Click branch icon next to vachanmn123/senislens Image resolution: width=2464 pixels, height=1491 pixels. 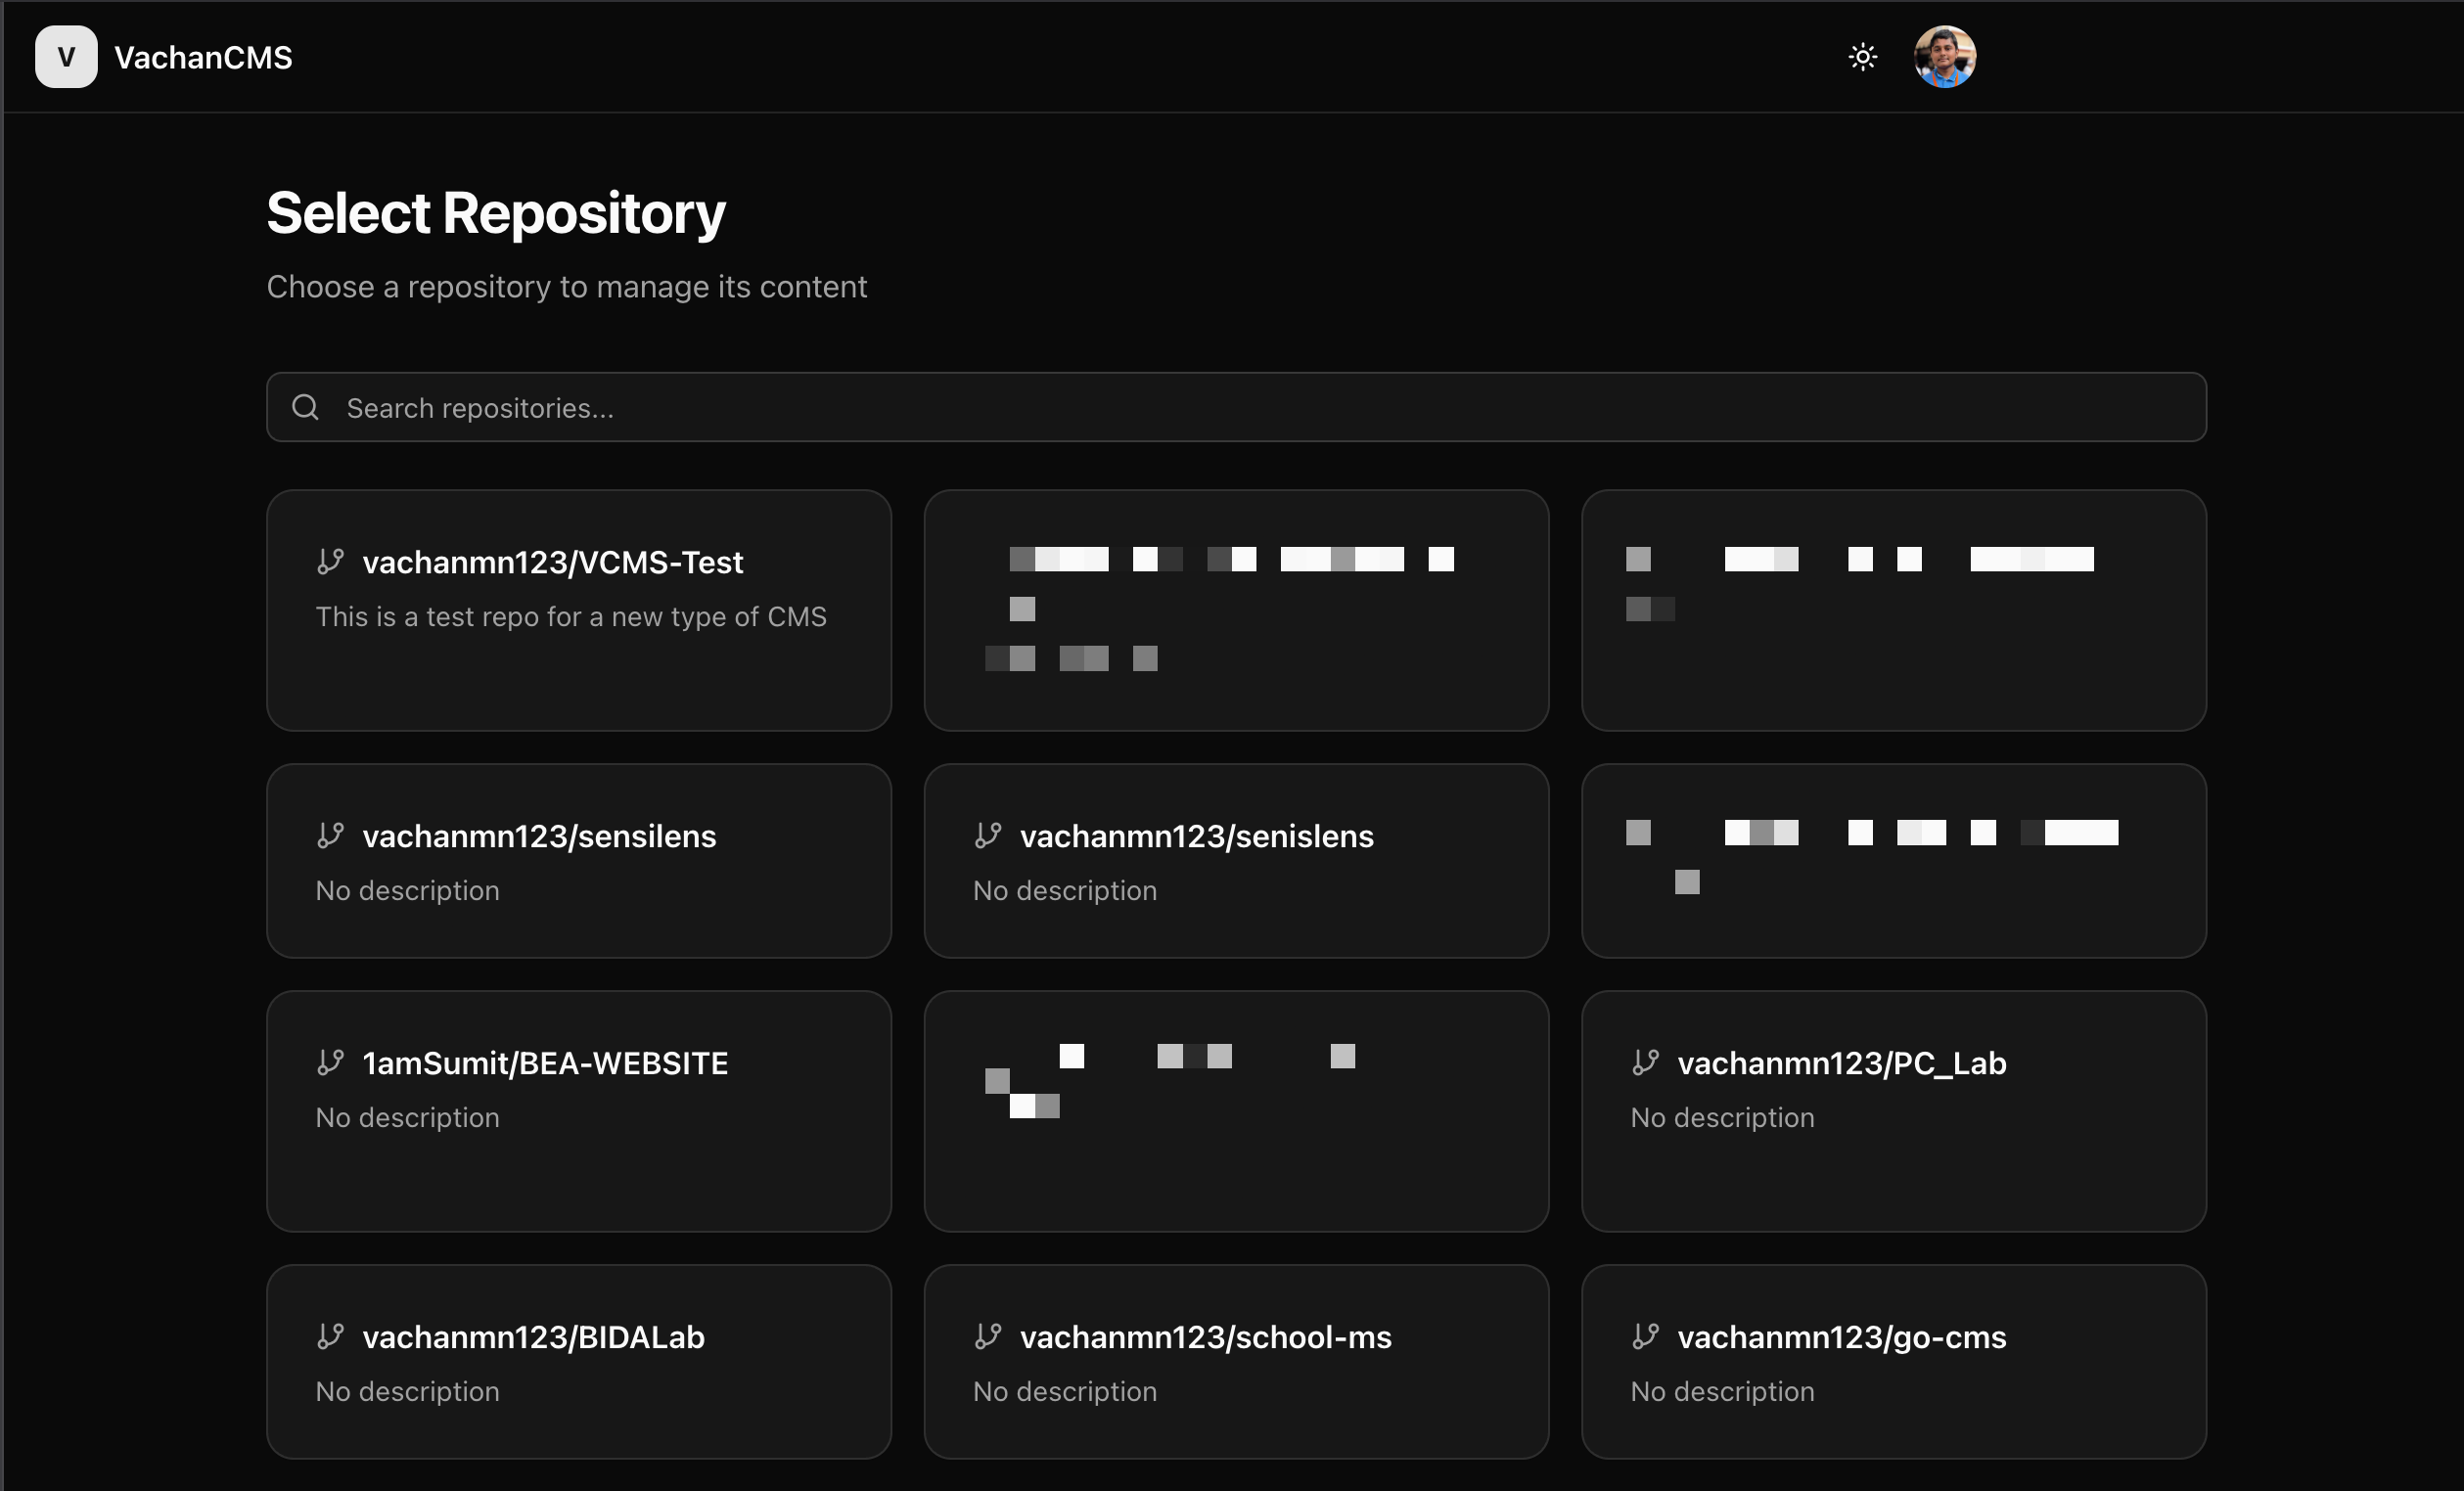tap(988, 836)
